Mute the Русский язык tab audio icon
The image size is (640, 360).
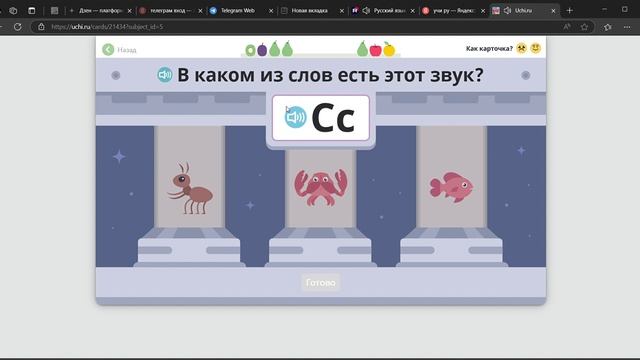(x=366, y=11)
